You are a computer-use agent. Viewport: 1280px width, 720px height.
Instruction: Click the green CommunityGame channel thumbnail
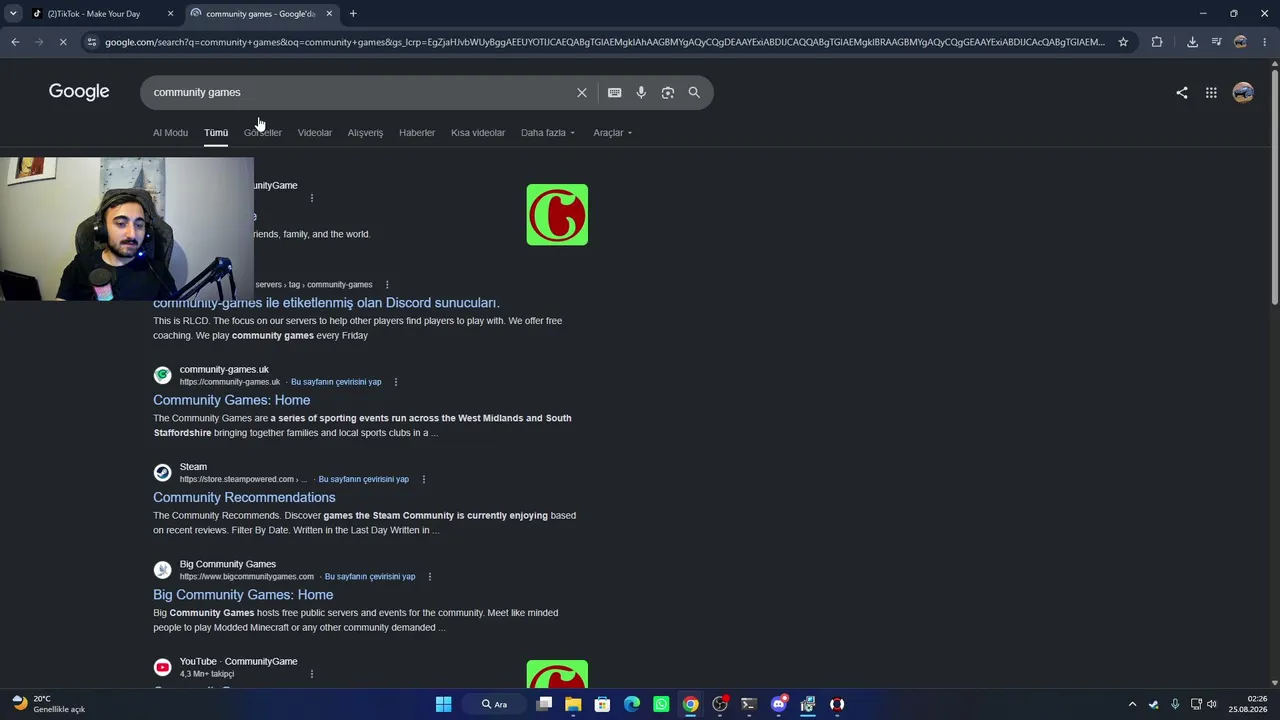(x=557, y=214)
